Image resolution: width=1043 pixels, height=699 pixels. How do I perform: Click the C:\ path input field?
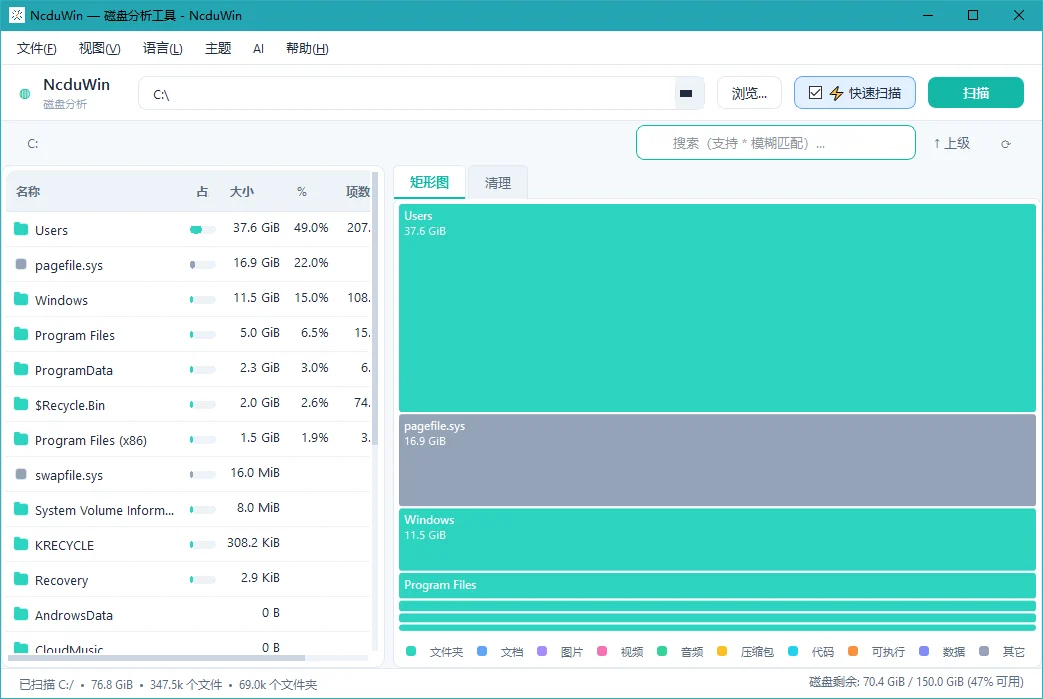pyautogui.click(x=407, y=94)
